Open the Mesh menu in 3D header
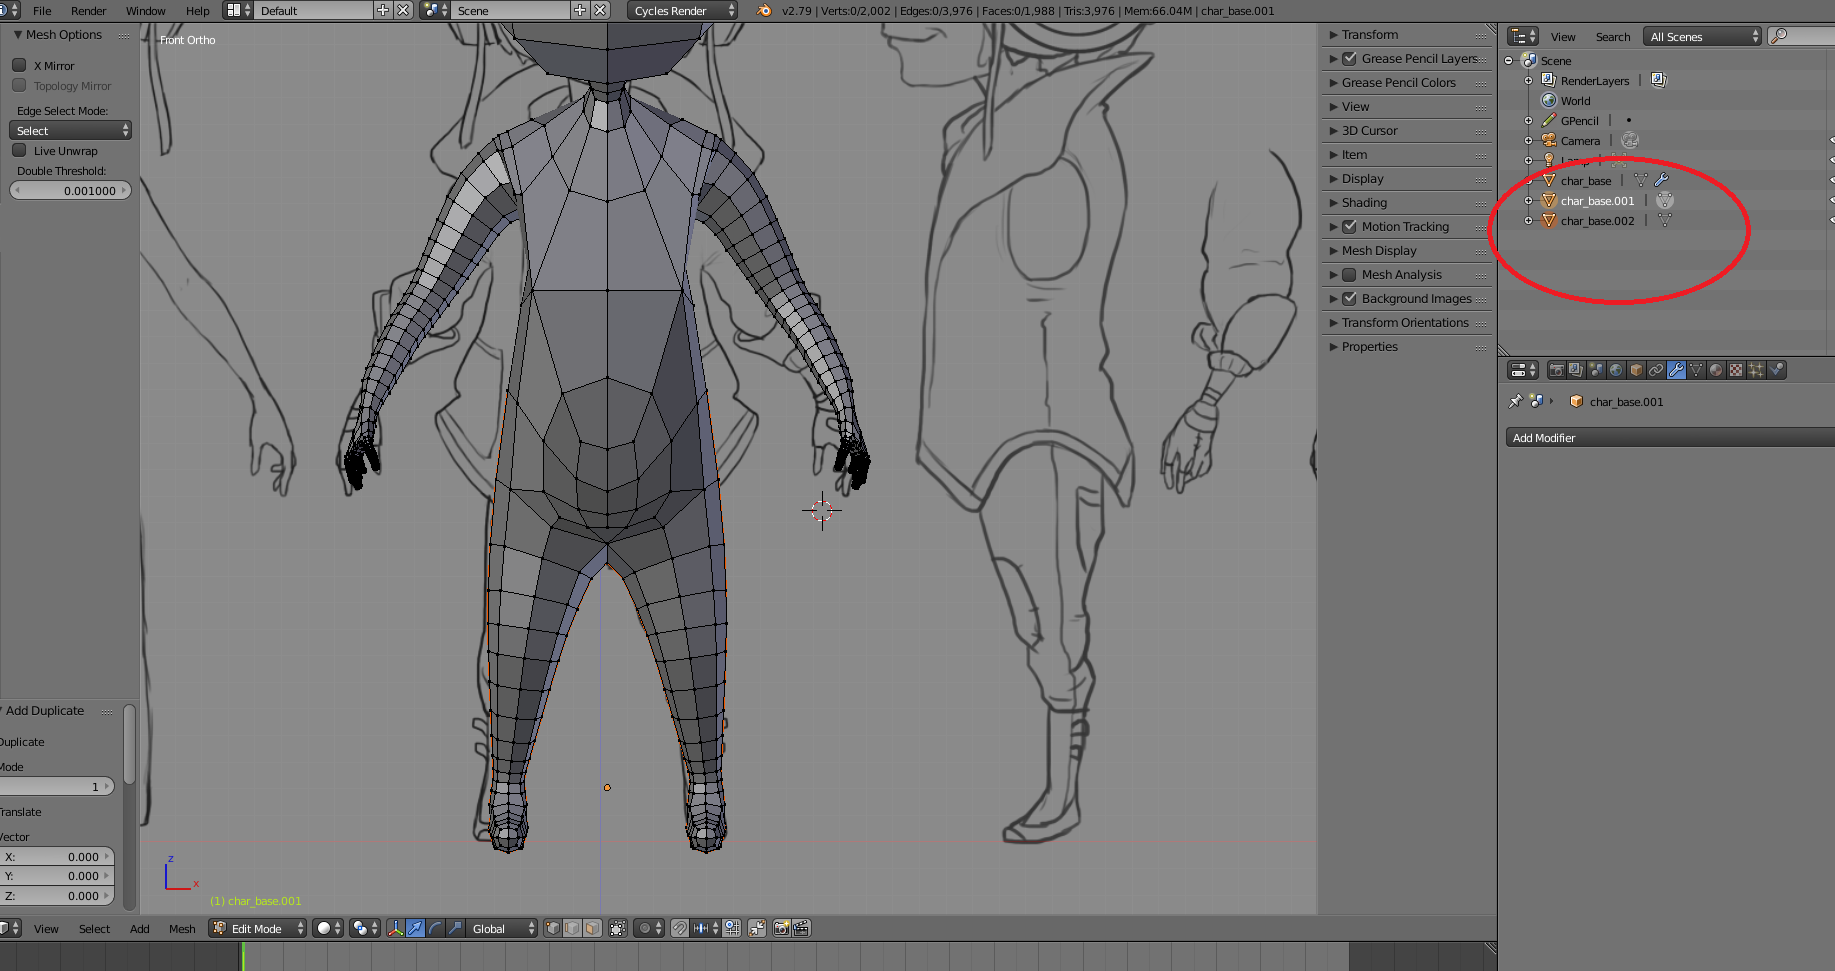Viewport: 1835px width, 971px height. click(182, 929)
